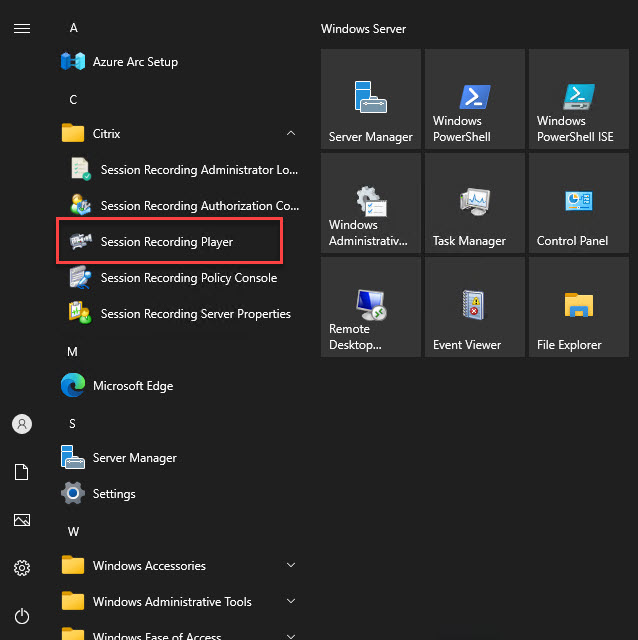Open Documents from the sidebar
Screen dimensions: 638x640
tap(22, 472)
